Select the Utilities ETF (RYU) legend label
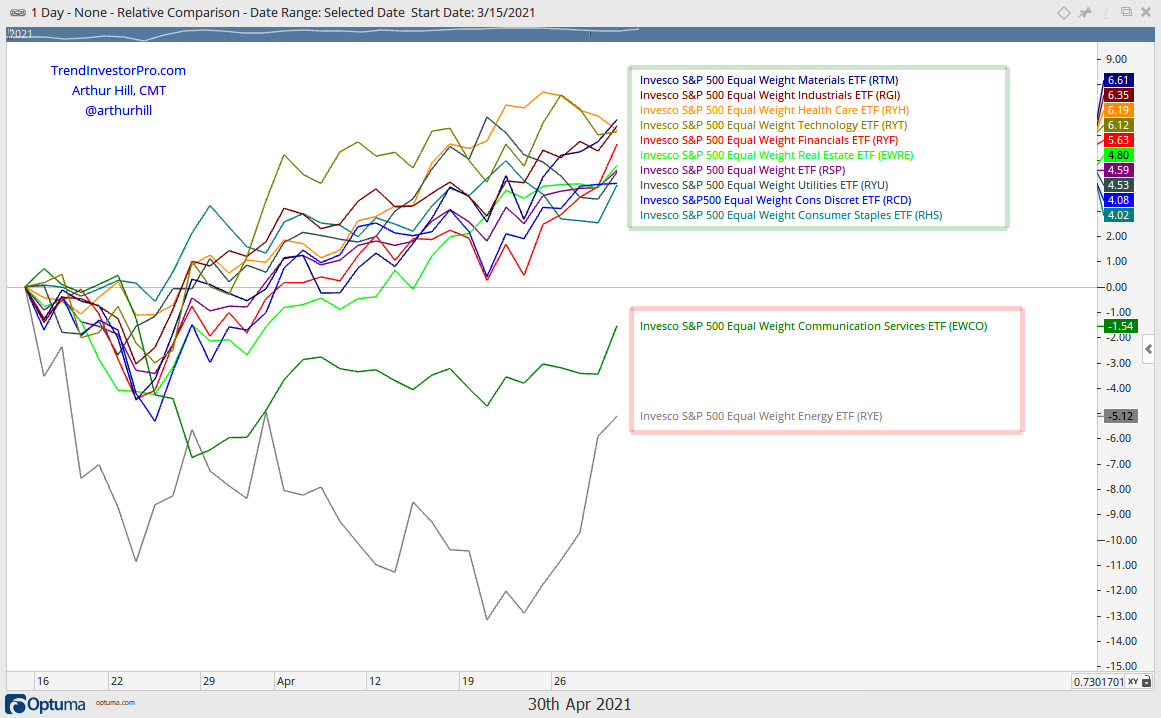 pyautogui.click(x=764, y=185)
